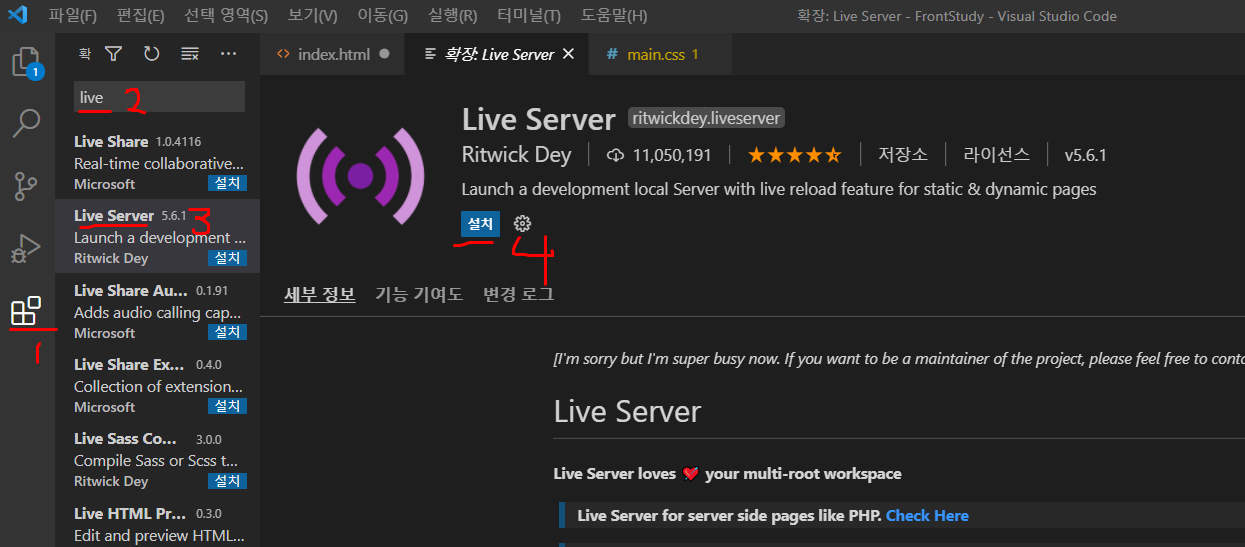The height and width of the screenshot is (547, 1245).
Task: Open the Help (도움말) menu
Action: (x=614, y=16)
